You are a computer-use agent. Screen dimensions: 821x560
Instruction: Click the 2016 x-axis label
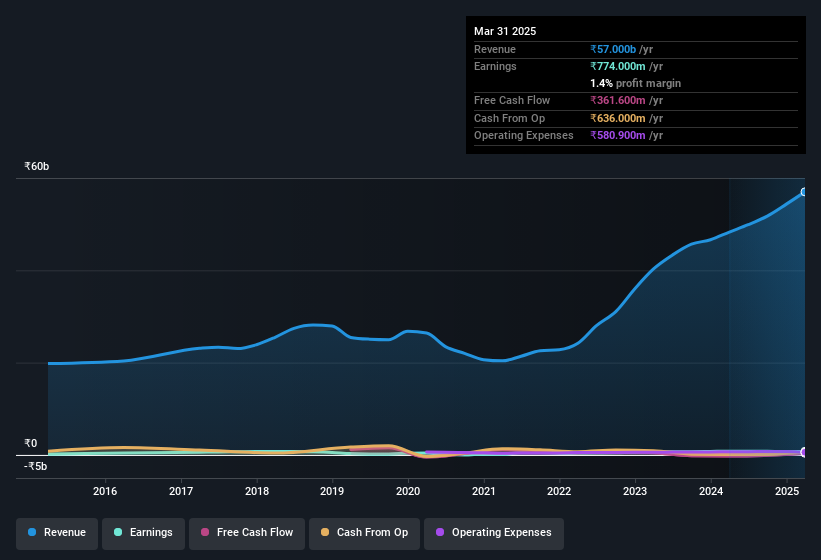105,491
